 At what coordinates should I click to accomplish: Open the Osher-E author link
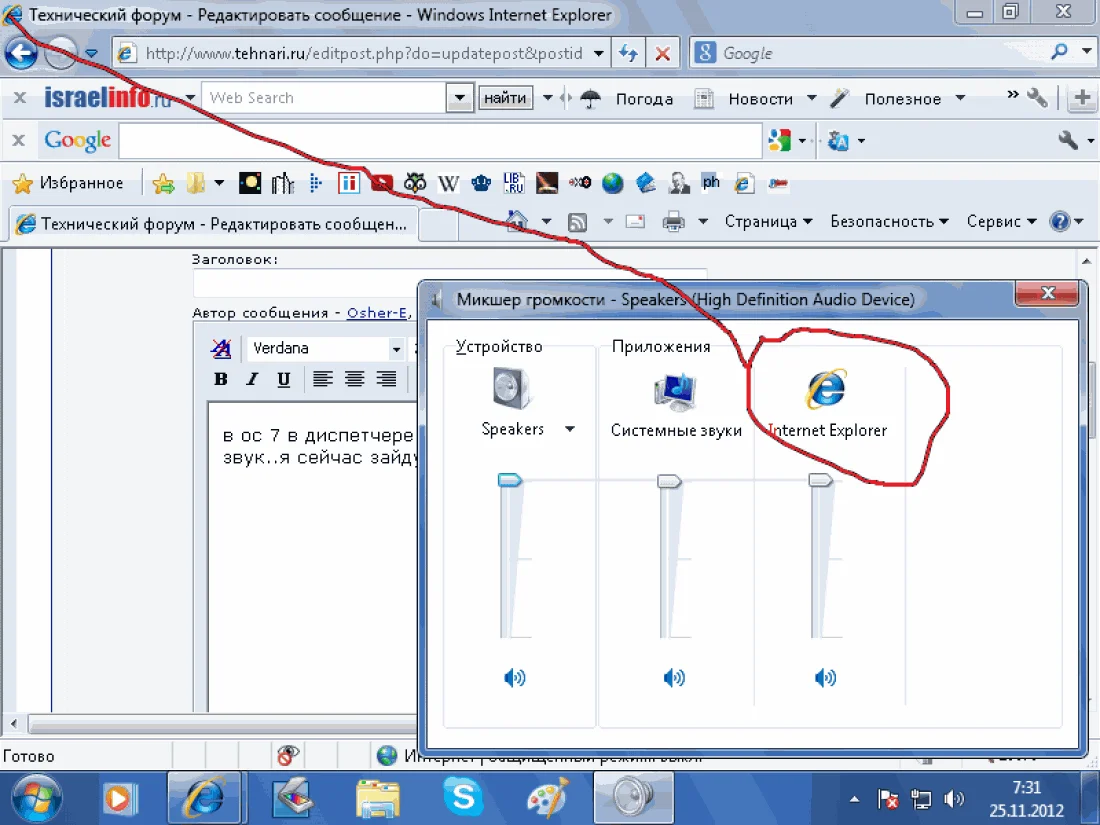tap(377, 313)
